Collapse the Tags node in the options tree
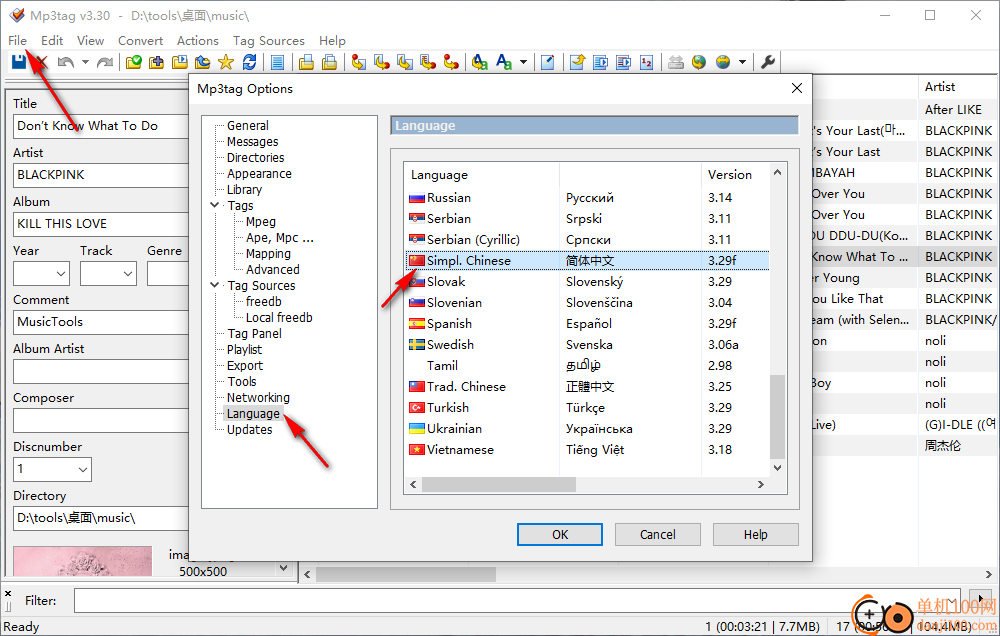The height and width of the screenshot is (636, 1000). click(215, 205)
